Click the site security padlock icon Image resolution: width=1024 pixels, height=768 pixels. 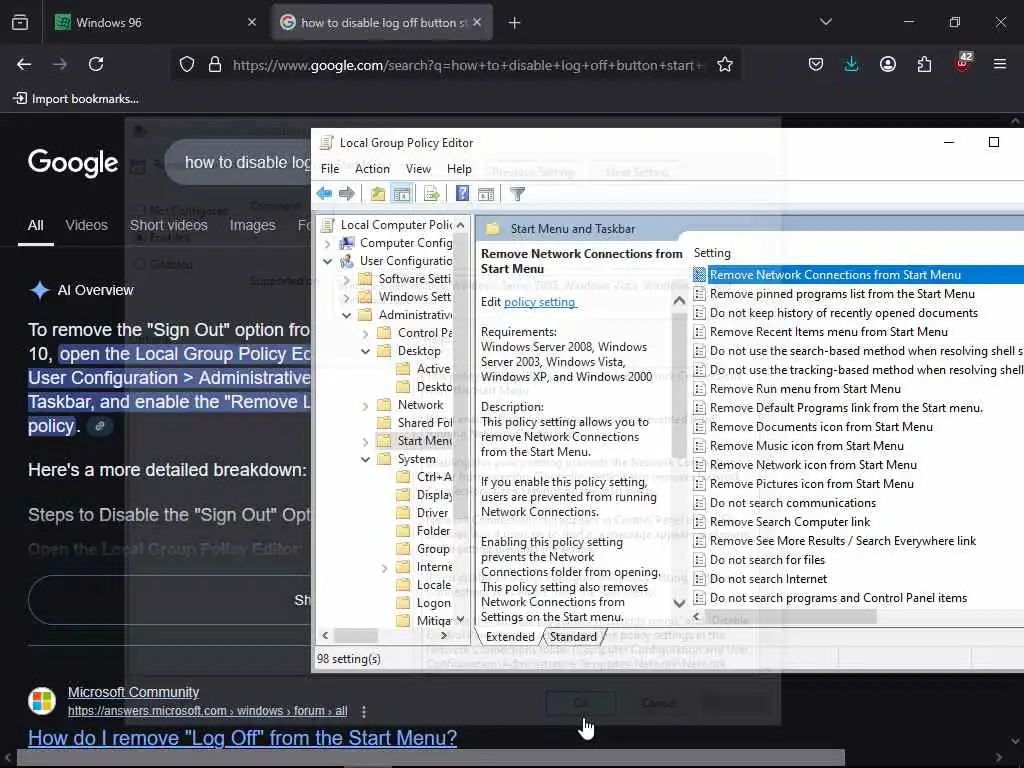(x=214, y=64)
